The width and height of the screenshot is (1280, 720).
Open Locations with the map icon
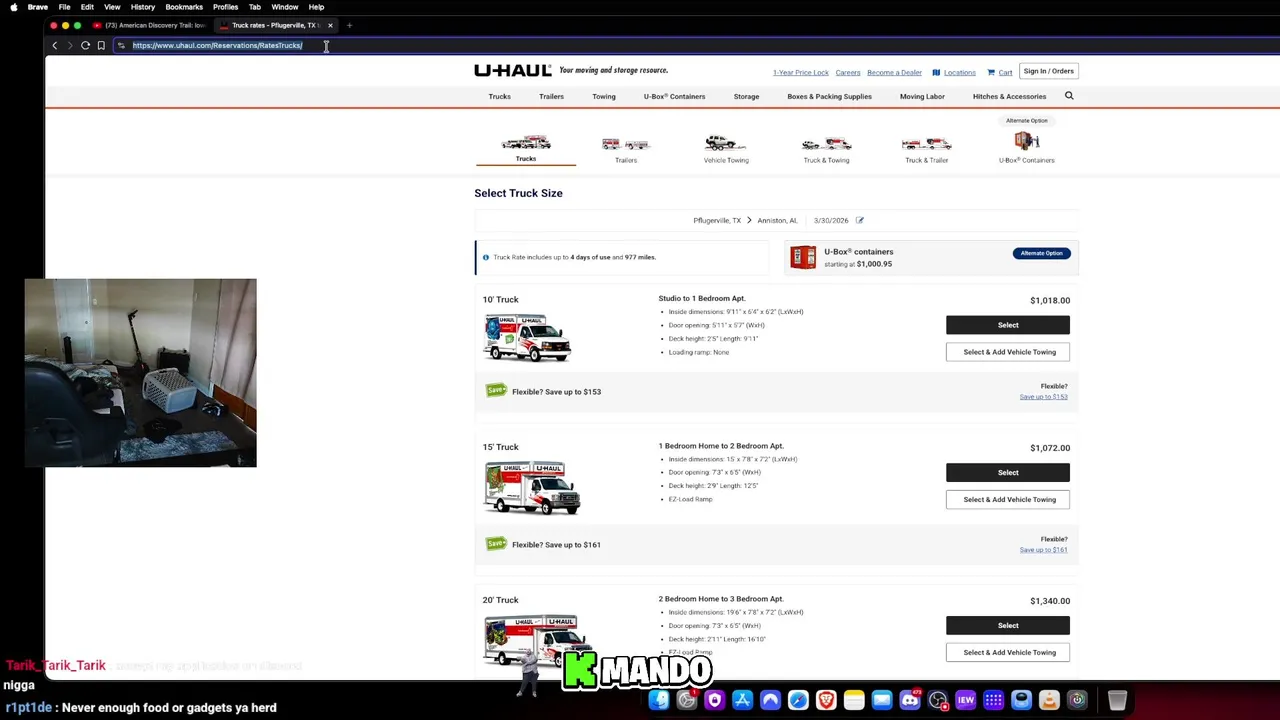pos(954,72)
